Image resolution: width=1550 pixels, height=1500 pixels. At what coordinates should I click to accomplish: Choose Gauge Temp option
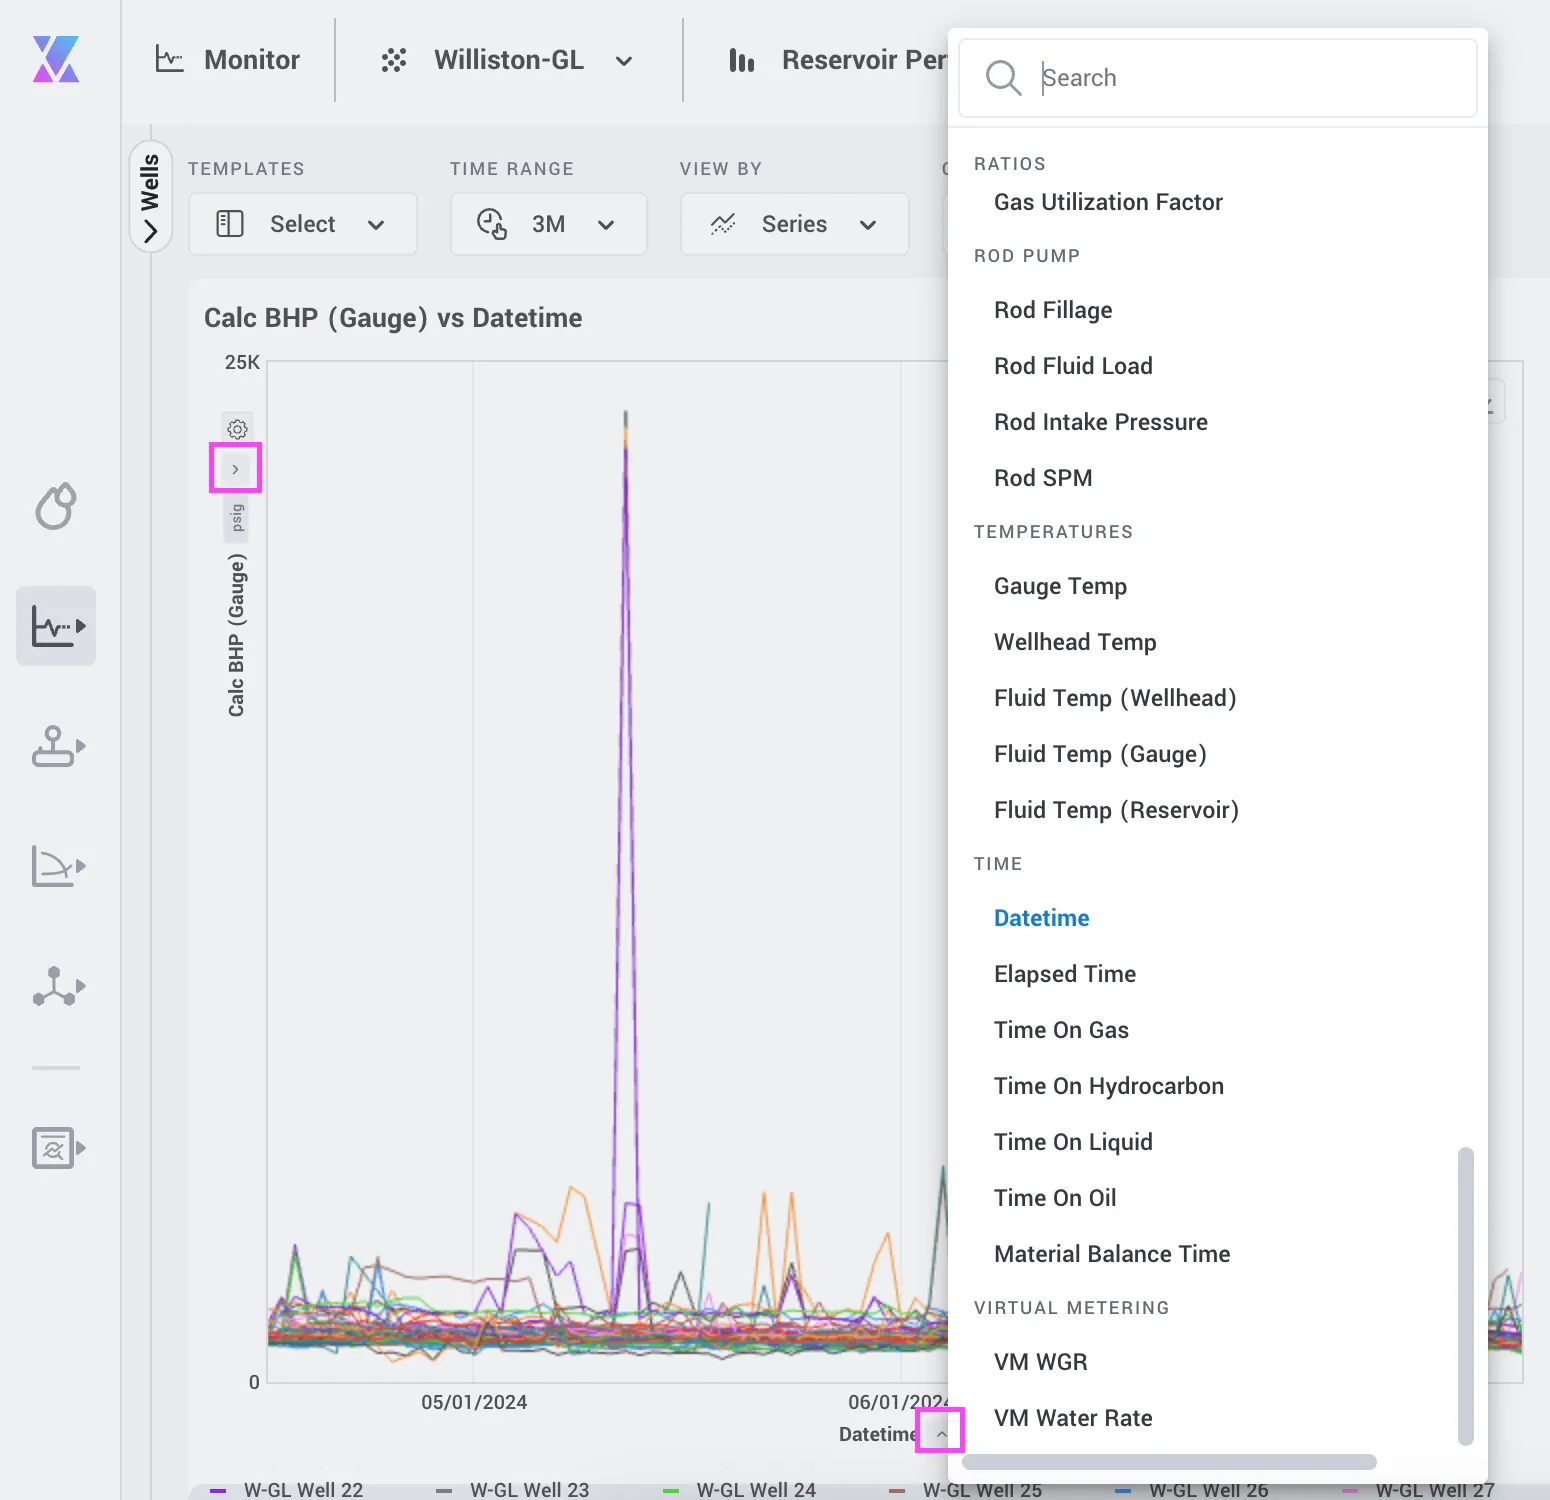click(1060, 586)
